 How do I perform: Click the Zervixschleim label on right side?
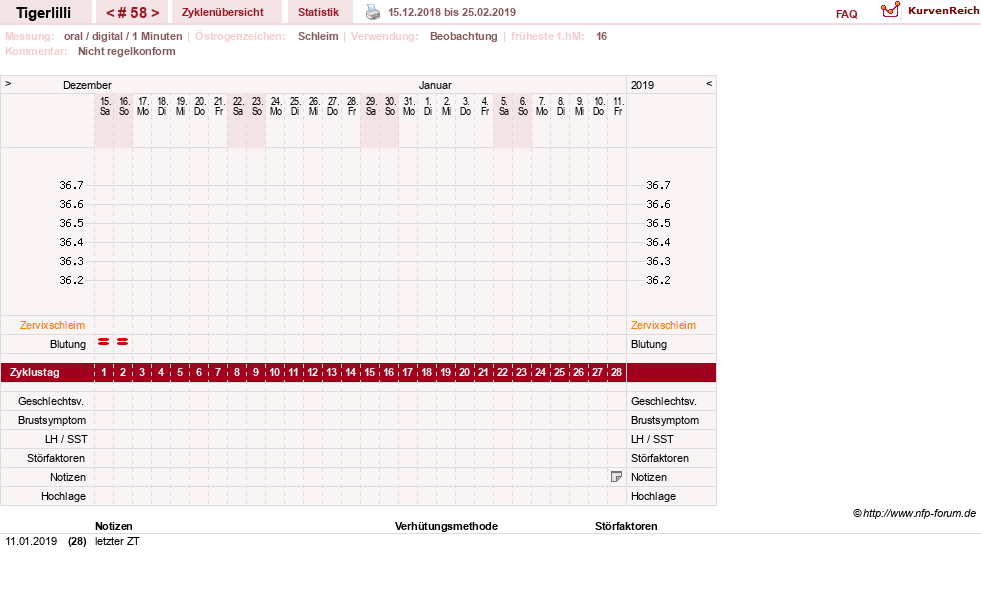pyautogui.click(x=663, y=325)
